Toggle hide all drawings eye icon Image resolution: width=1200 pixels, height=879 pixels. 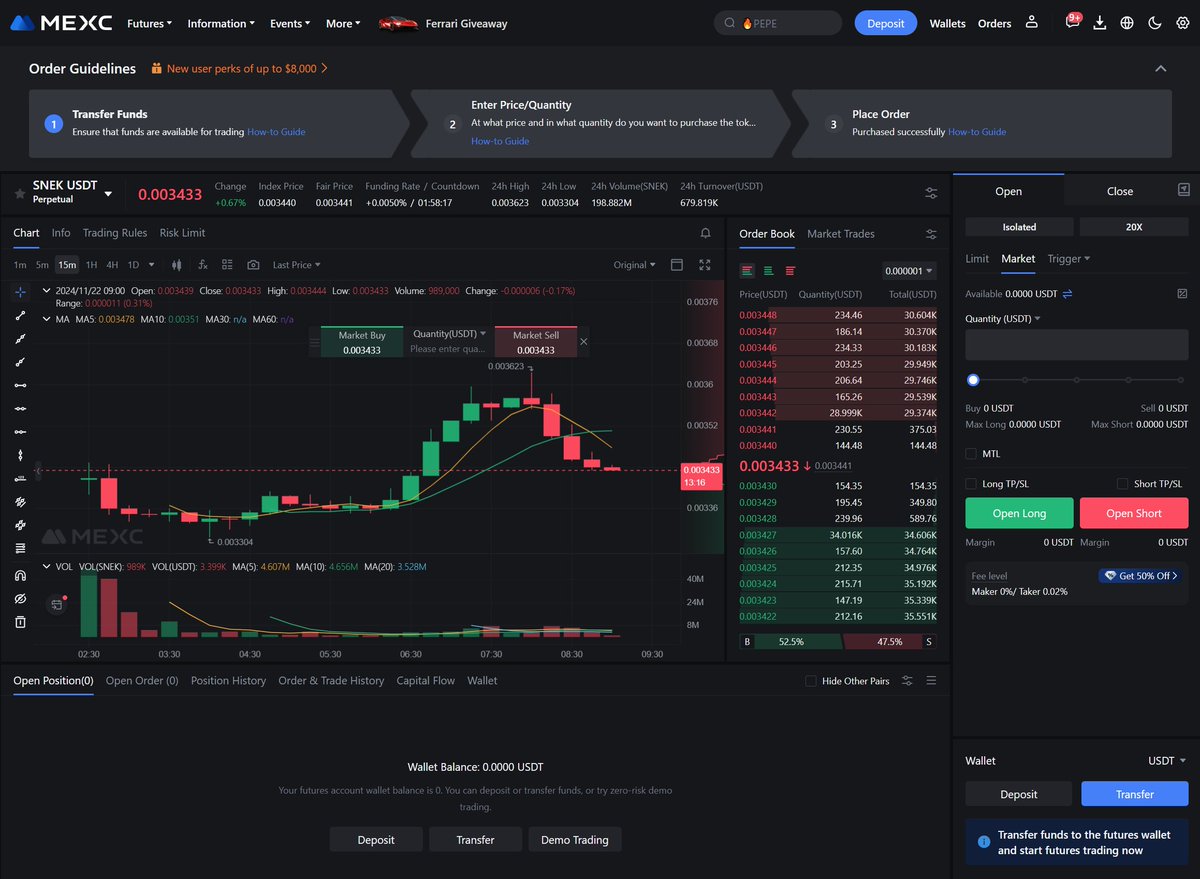(x=20, y=599)
